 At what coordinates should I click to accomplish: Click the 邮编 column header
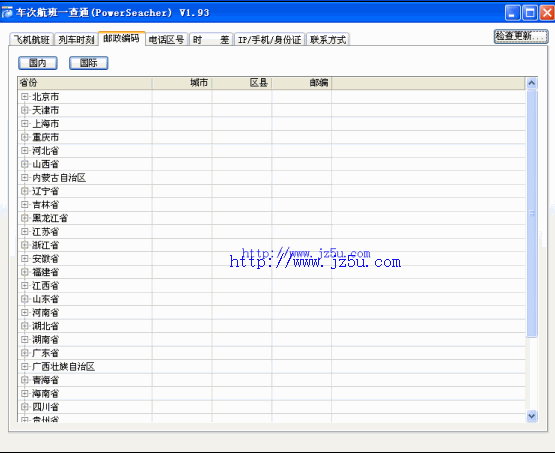[x=302, y=83]
